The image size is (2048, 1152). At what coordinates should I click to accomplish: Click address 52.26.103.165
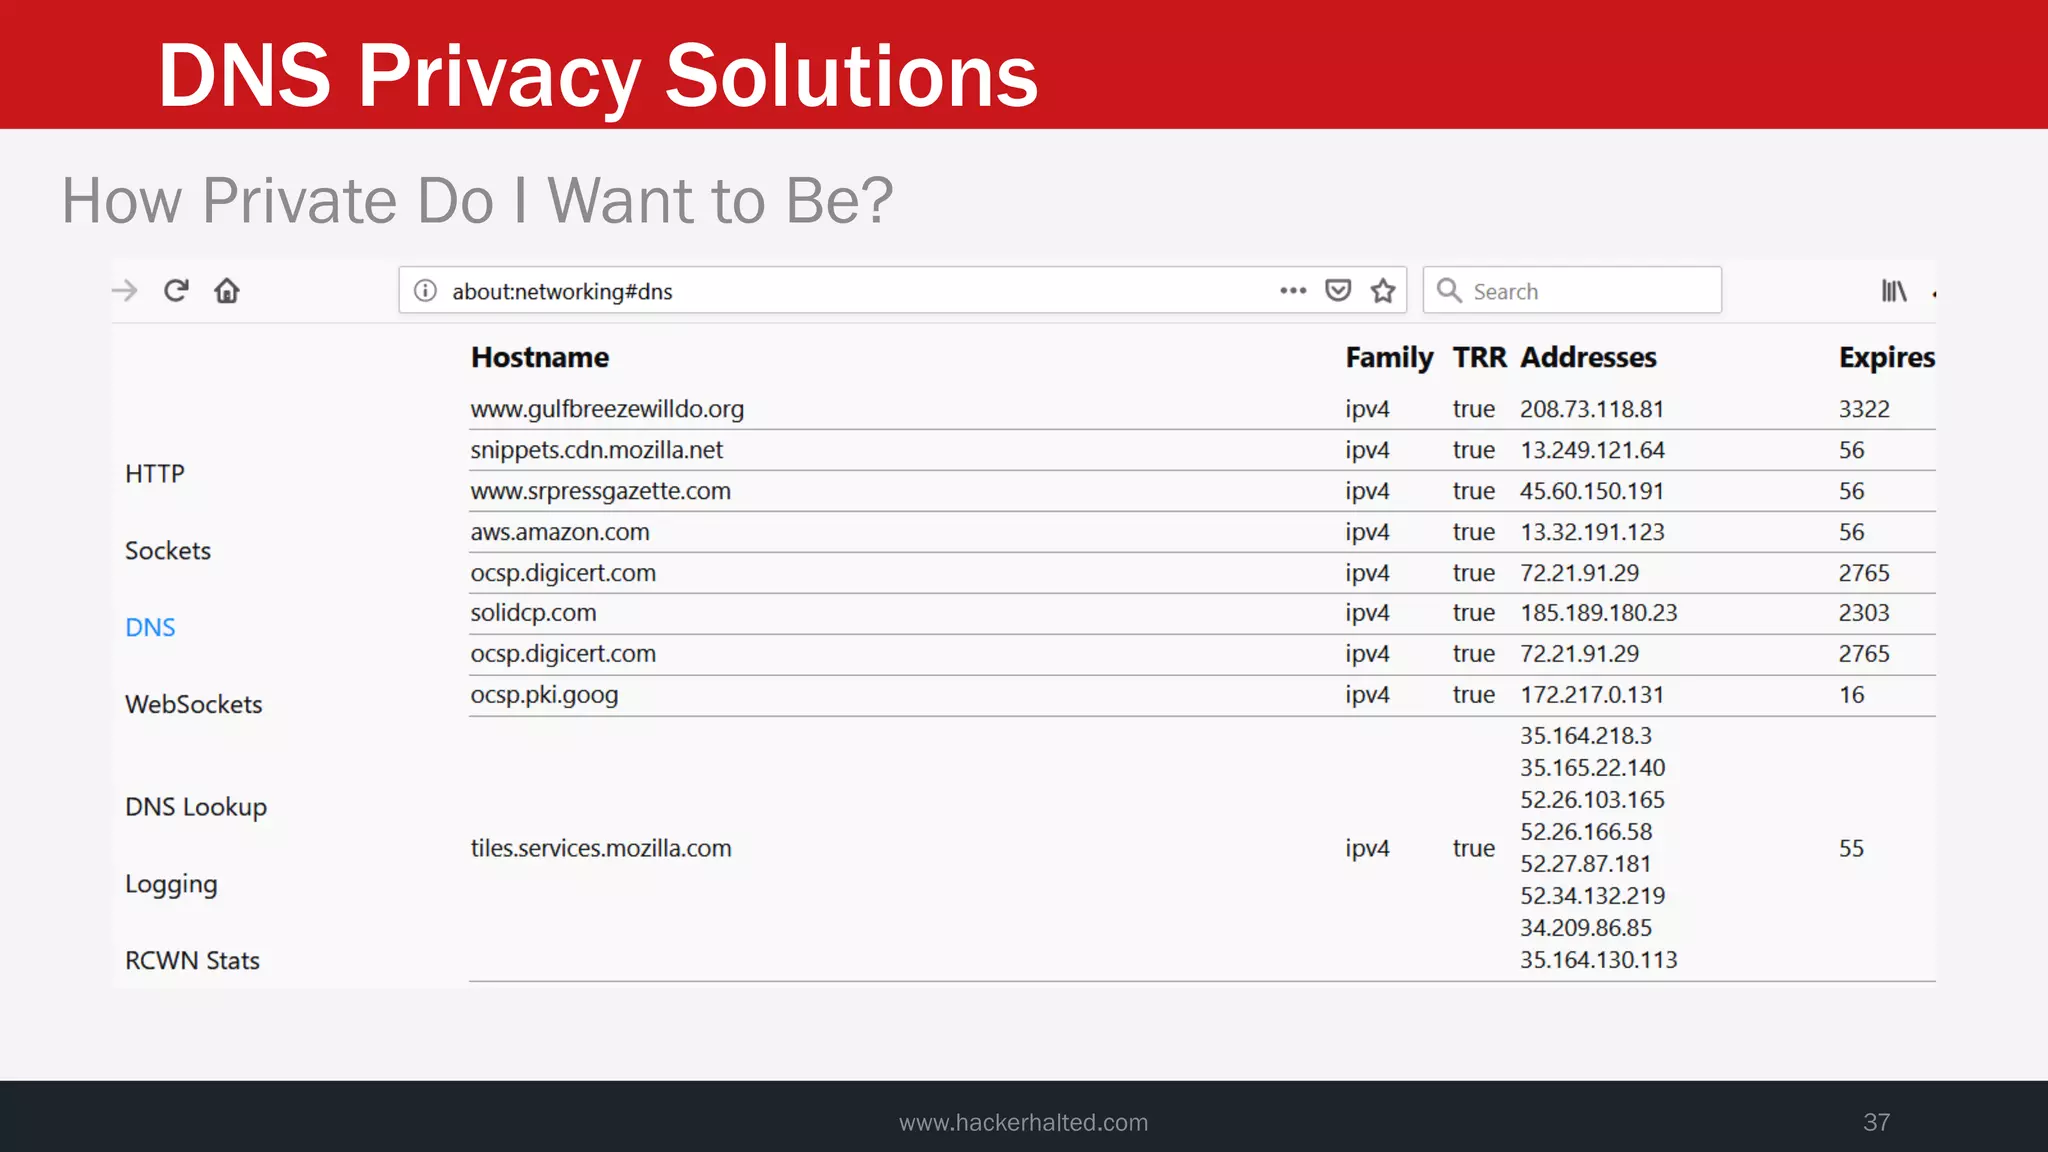click(x=1593, y=799)
